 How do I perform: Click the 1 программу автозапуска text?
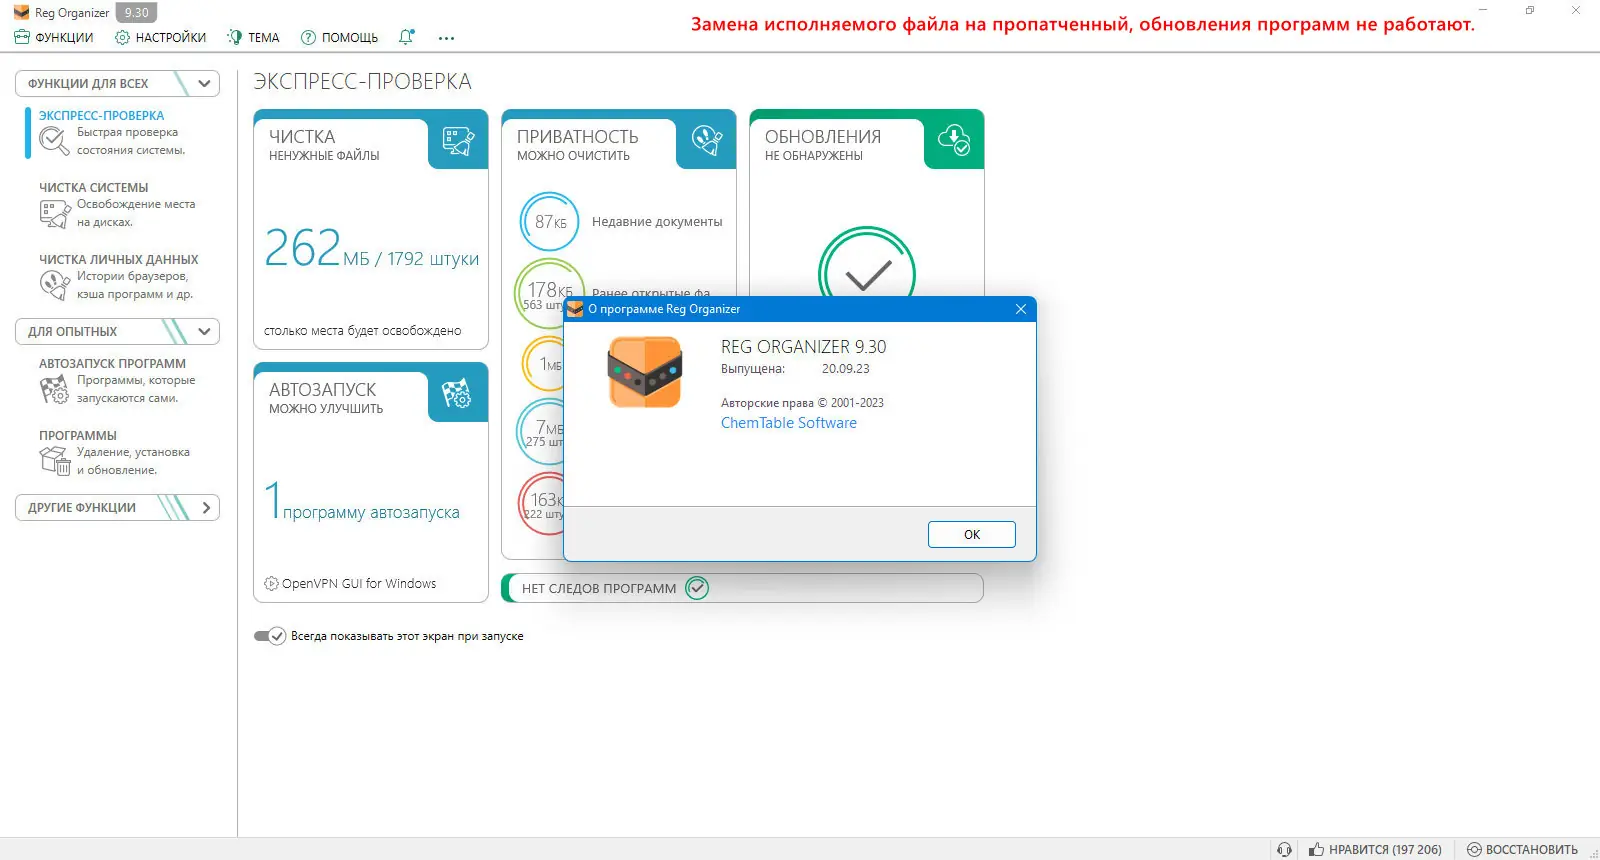(x=361, y=502)
